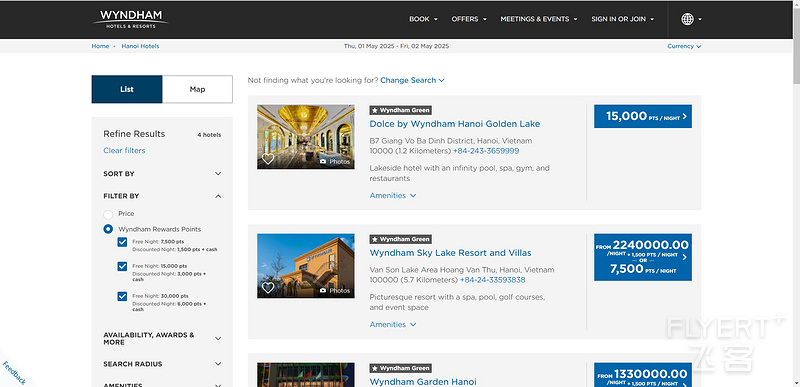800x387 pixels.
Task: Open Photos for Wyndham Sky Lake Resort
Action: (335, 291)
